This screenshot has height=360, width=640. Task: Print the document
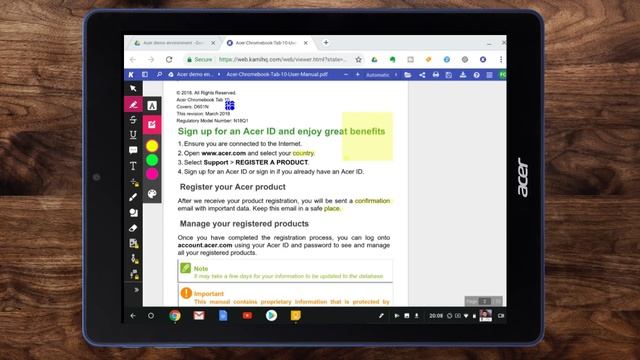436,75
